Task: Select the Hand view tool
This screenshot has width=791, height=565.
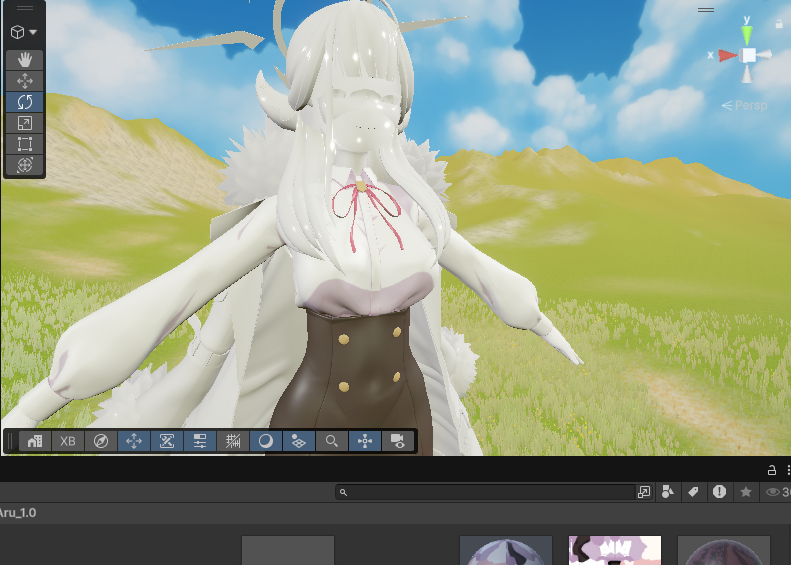Action: 25,60
